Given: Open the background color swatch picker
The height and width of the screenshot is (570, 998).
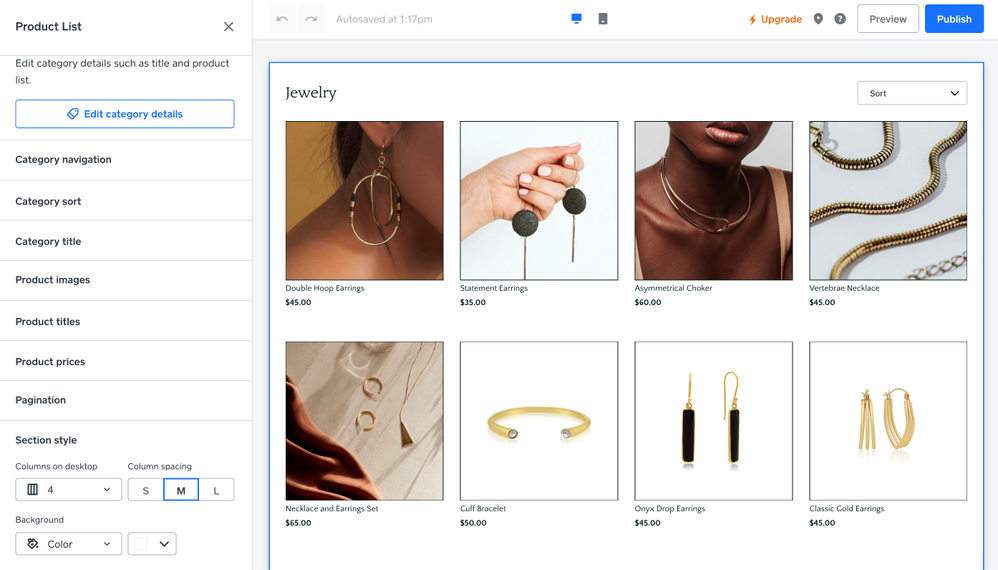Looking at the screenshot, I should coord(152,544).
